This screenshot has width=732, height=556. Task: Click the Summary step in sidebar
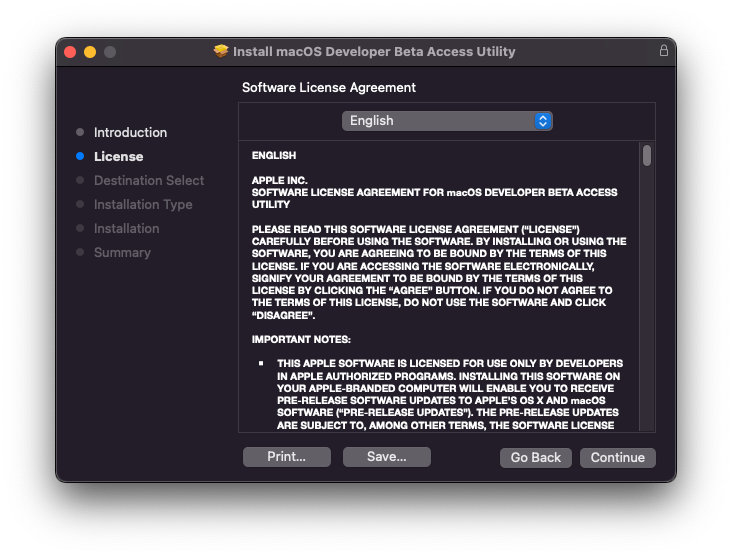(122, 253)
